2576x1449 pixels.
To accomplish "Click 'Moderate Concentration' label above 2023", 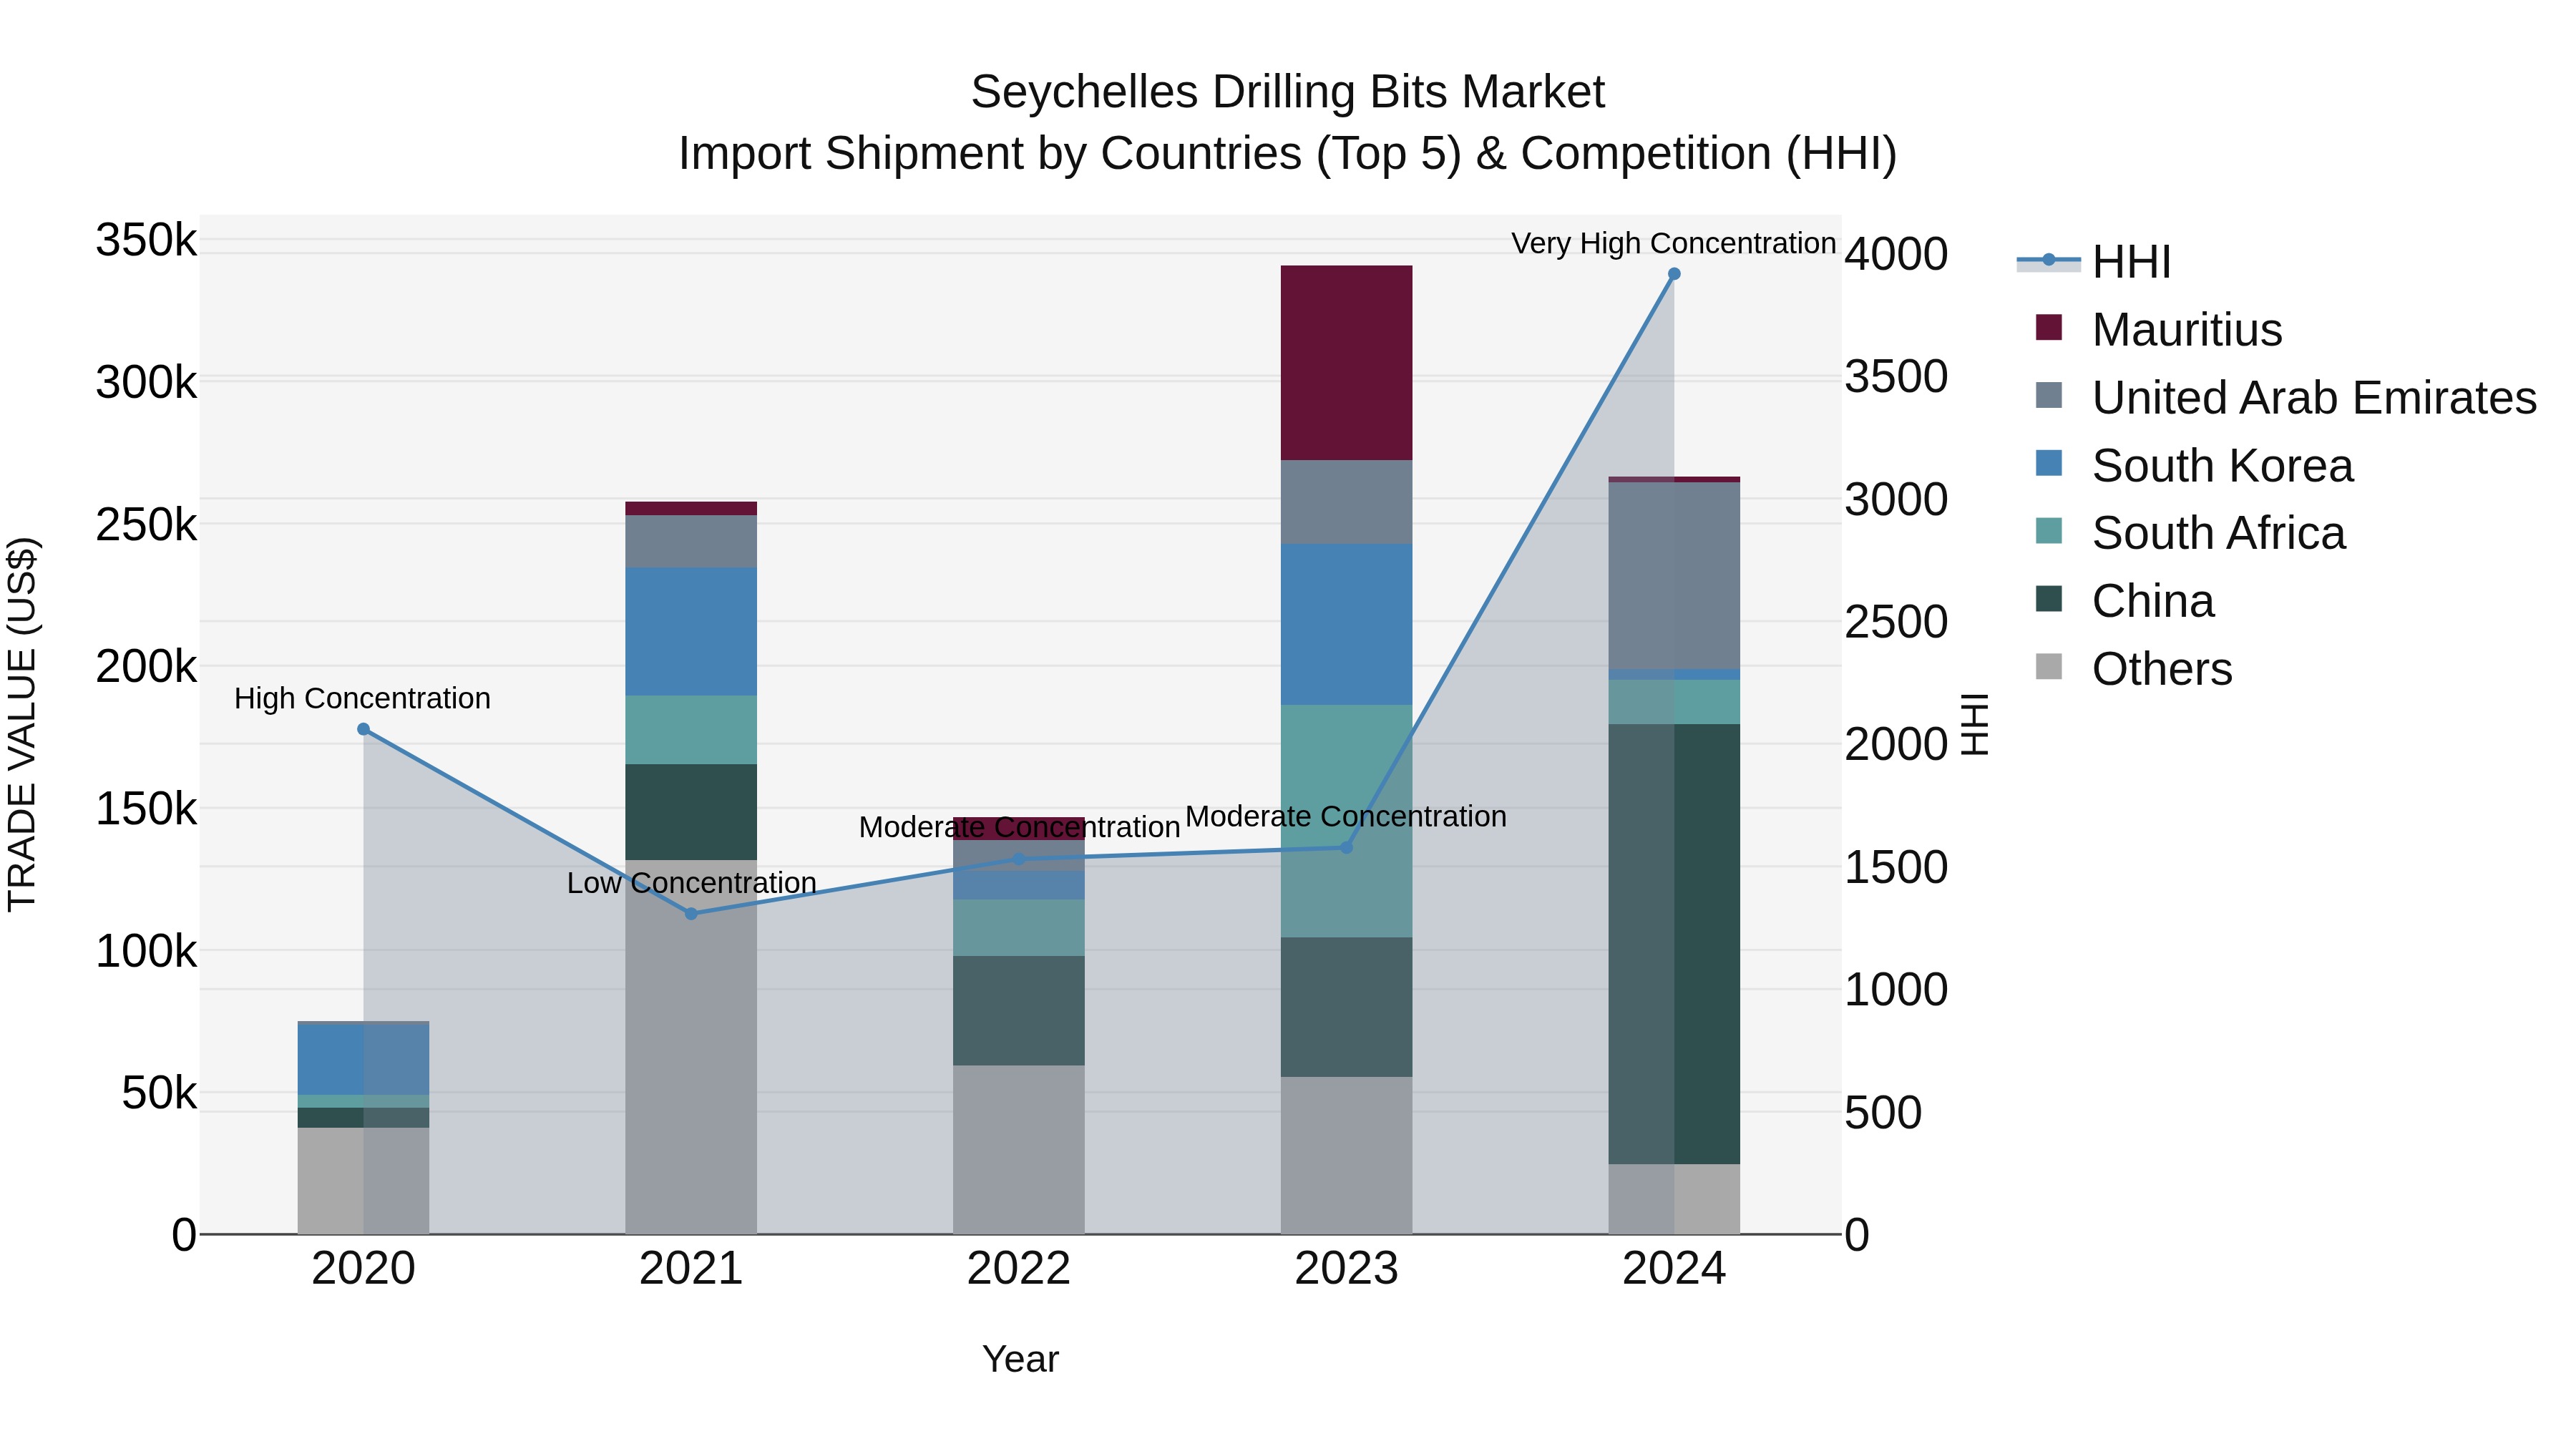I will (1346, 816).
